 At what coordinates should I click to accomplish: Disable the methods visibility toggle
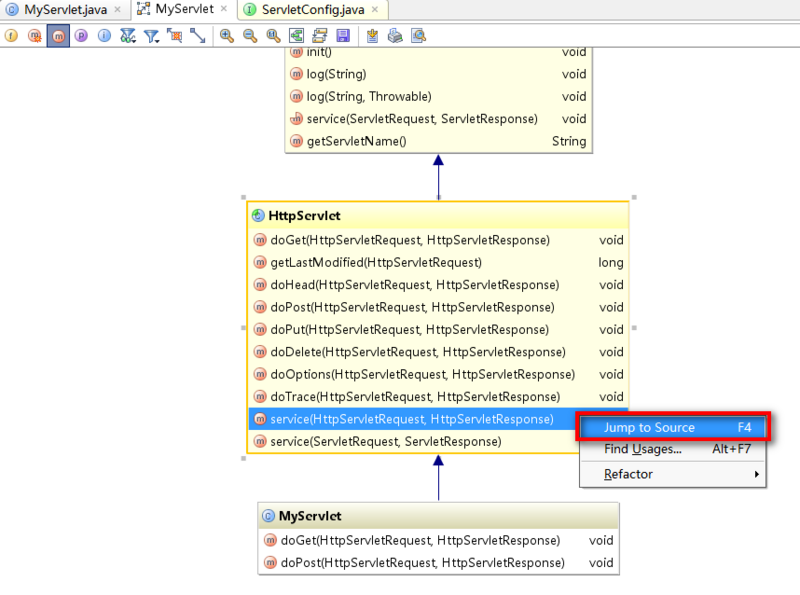[57, 36]
